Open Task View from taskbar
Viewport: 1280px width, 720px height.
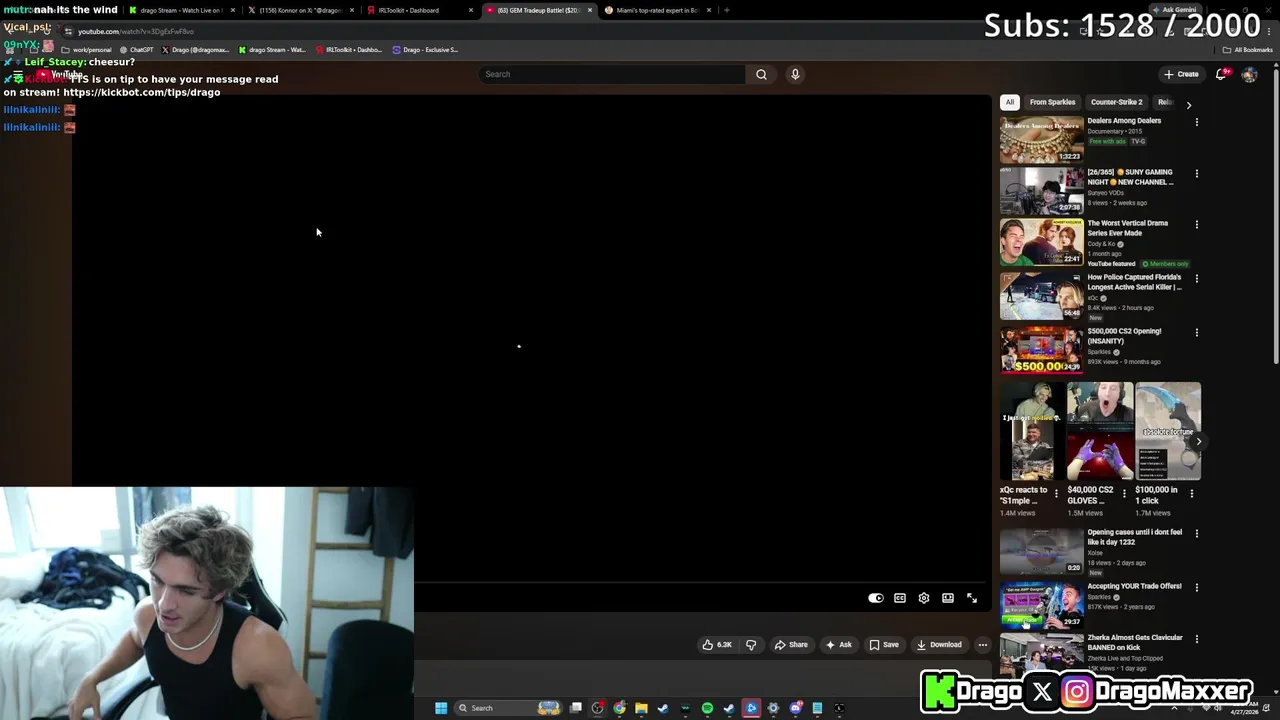576,708
